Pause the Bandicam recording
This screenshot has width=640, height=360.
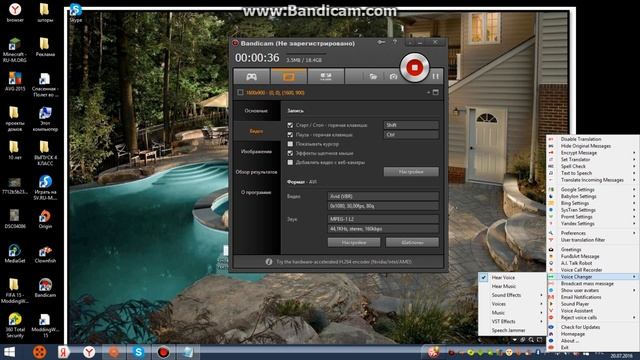(436, 76)
